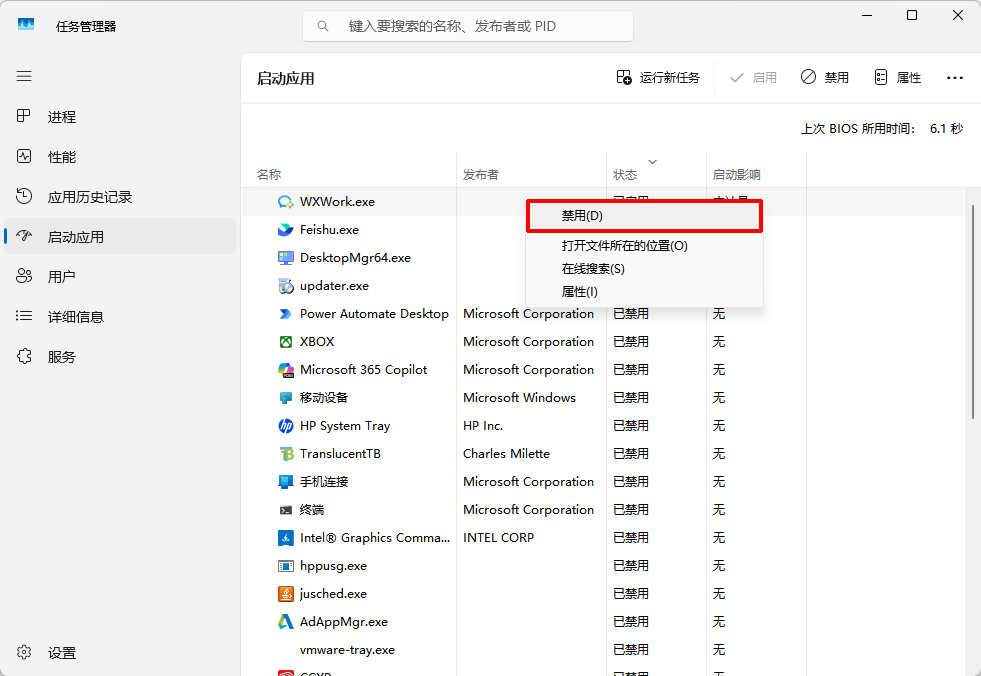Choose 禁用(D) in the context menu
The height and width of the screenshot is (676, 981).
click(644, 216)
